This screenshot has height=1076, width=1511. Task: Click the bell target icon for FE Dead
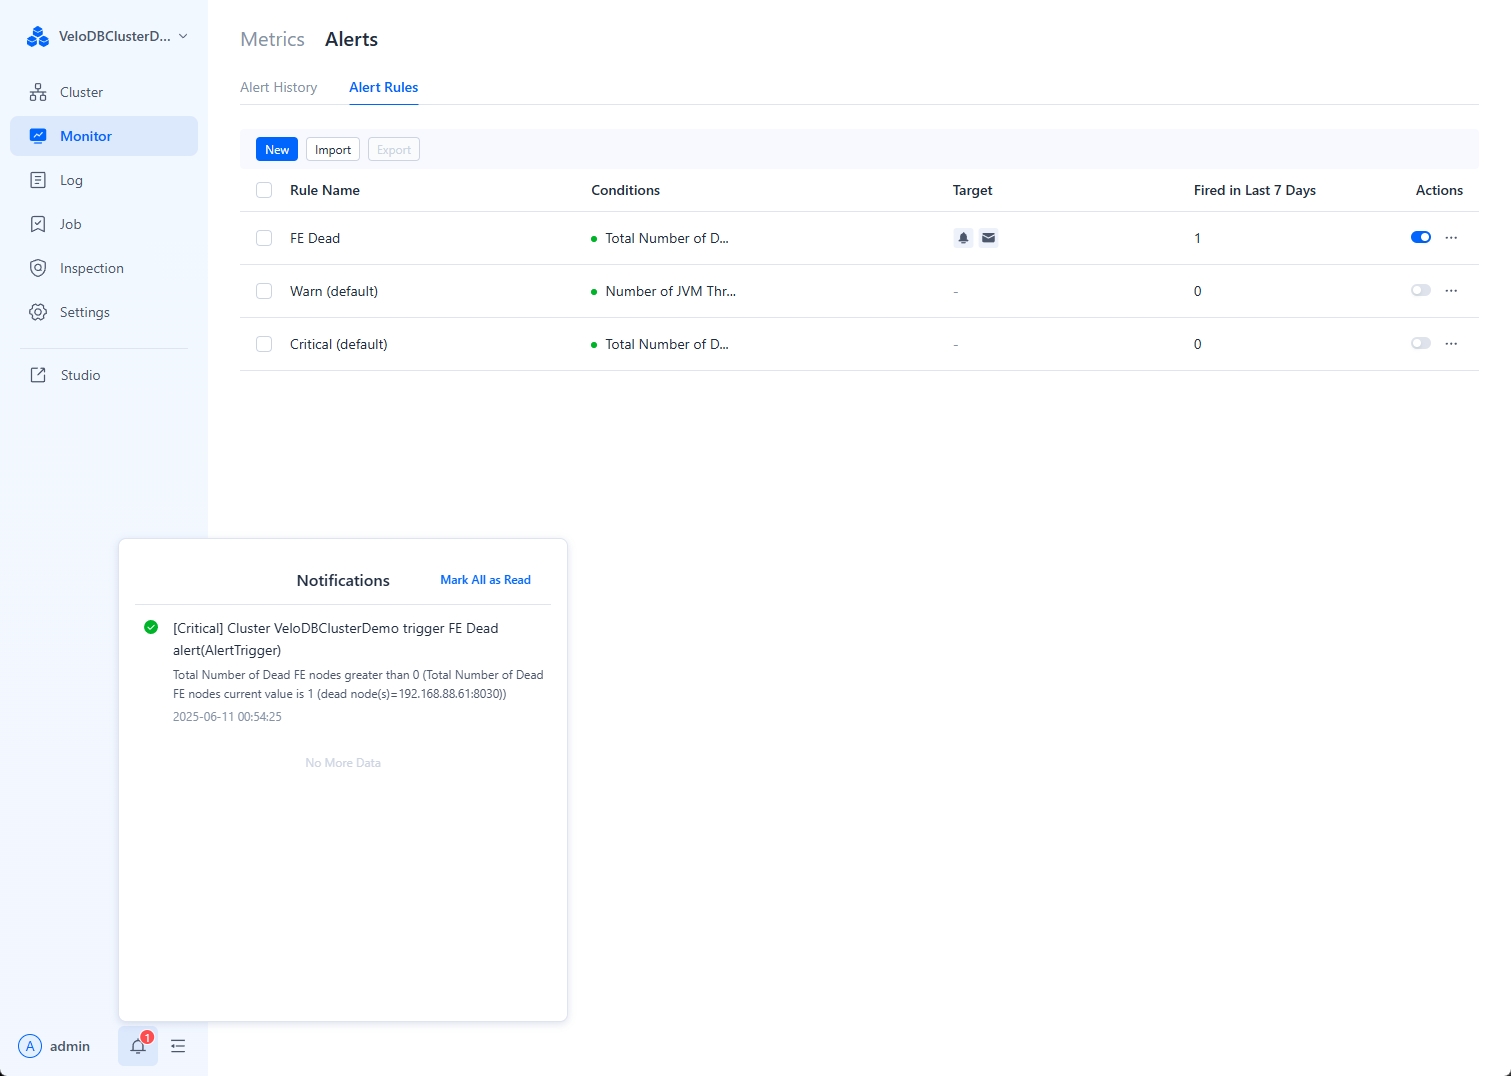click(x=963, y=238)
